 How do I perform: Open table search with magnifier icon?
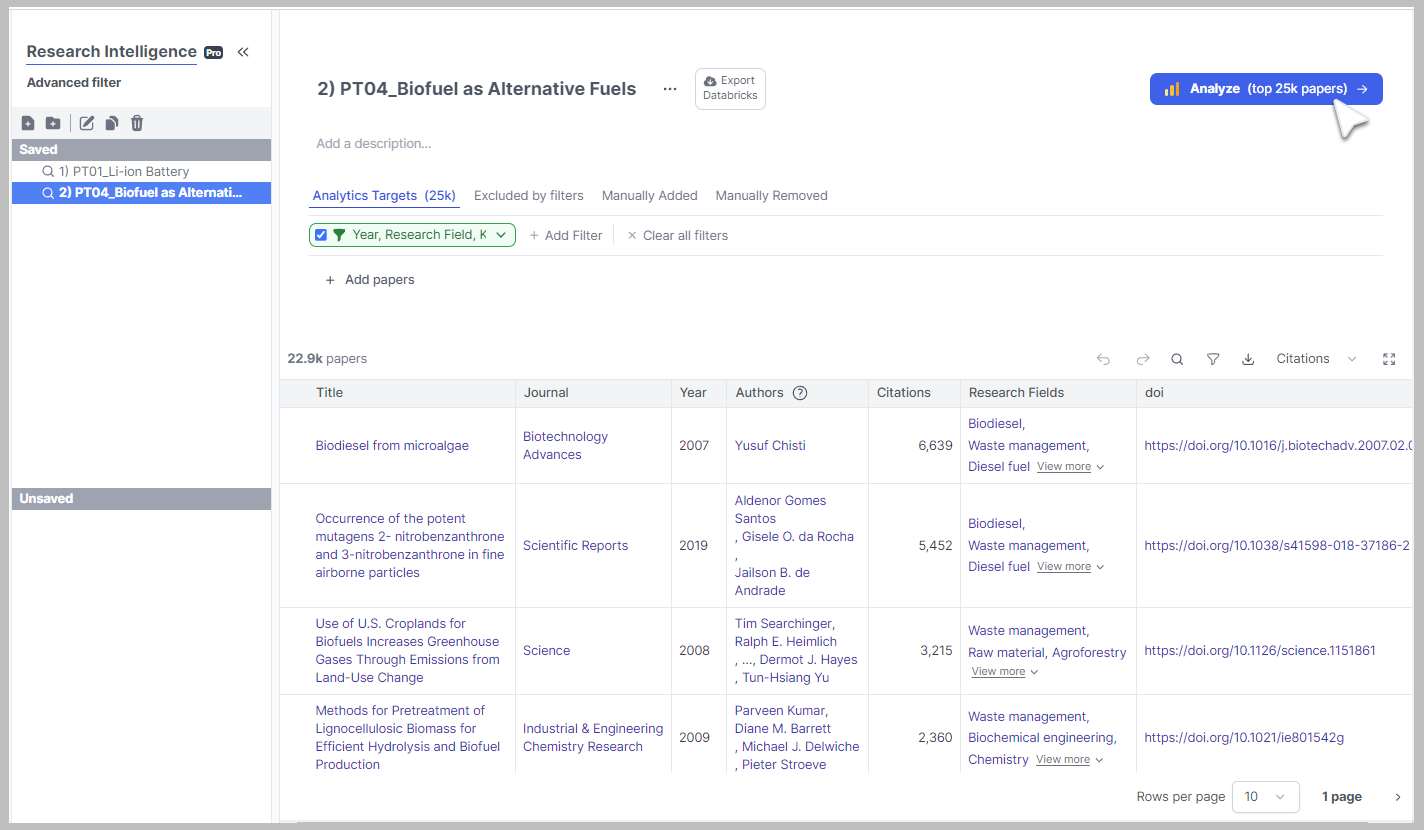click(x=1177, y=359)
